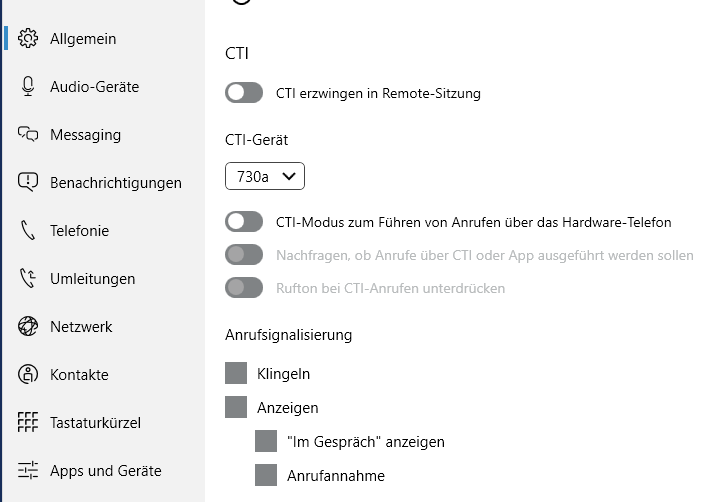
Task: Click the Apps und Geräte sliders icon
Action: tap(28, 470)
